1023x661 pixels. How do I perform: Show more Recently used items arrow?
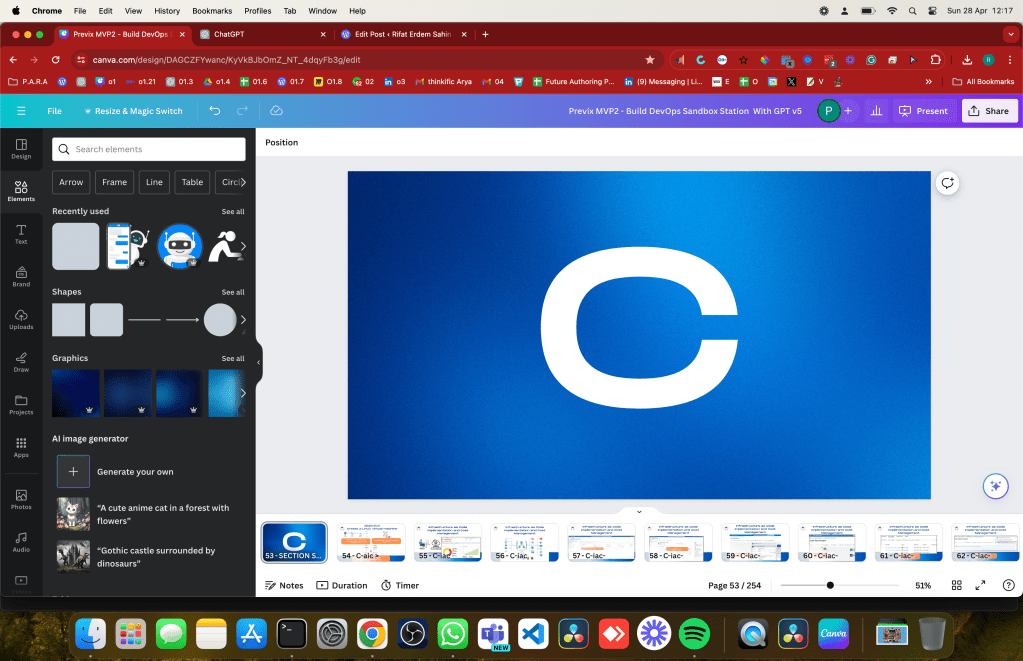(x=243, y=246)
